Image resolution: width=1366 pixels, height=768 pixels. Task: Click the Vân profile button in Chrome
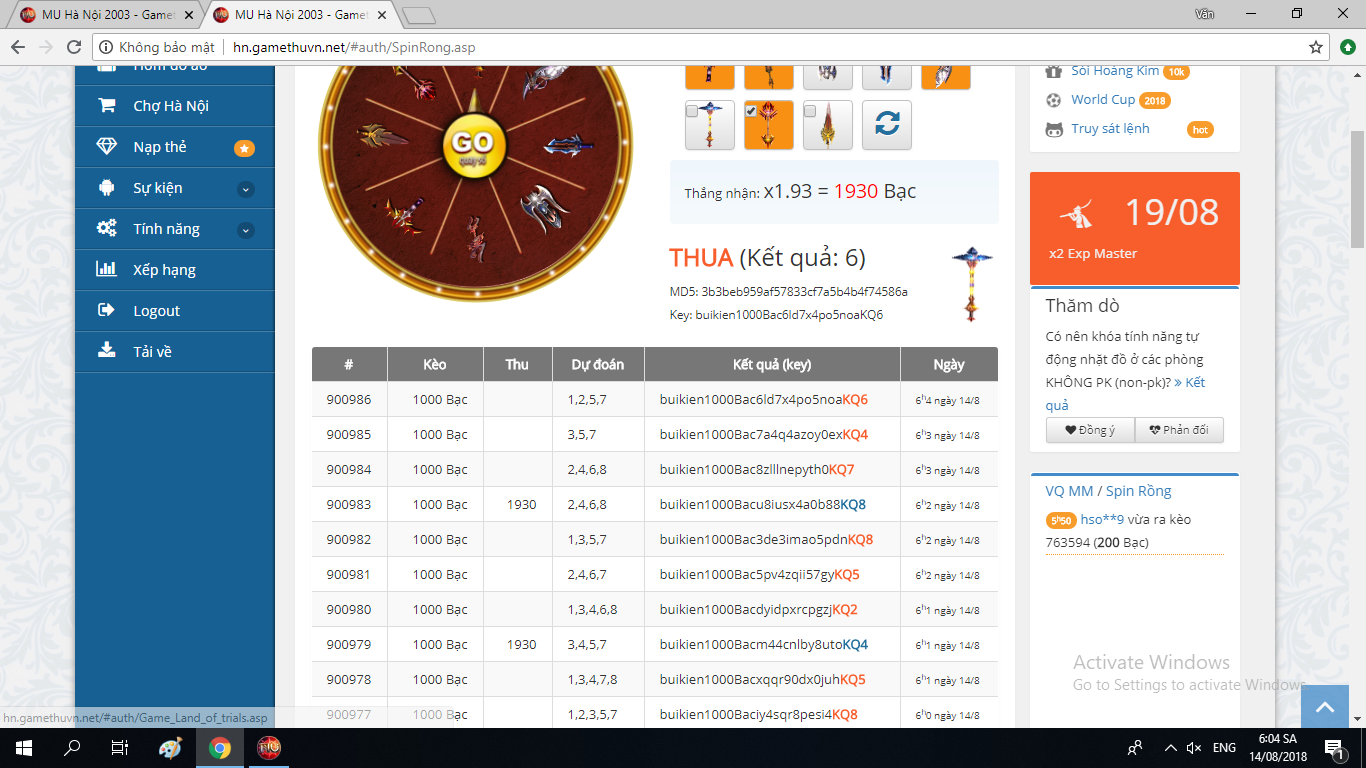(x=1205, y=14)
